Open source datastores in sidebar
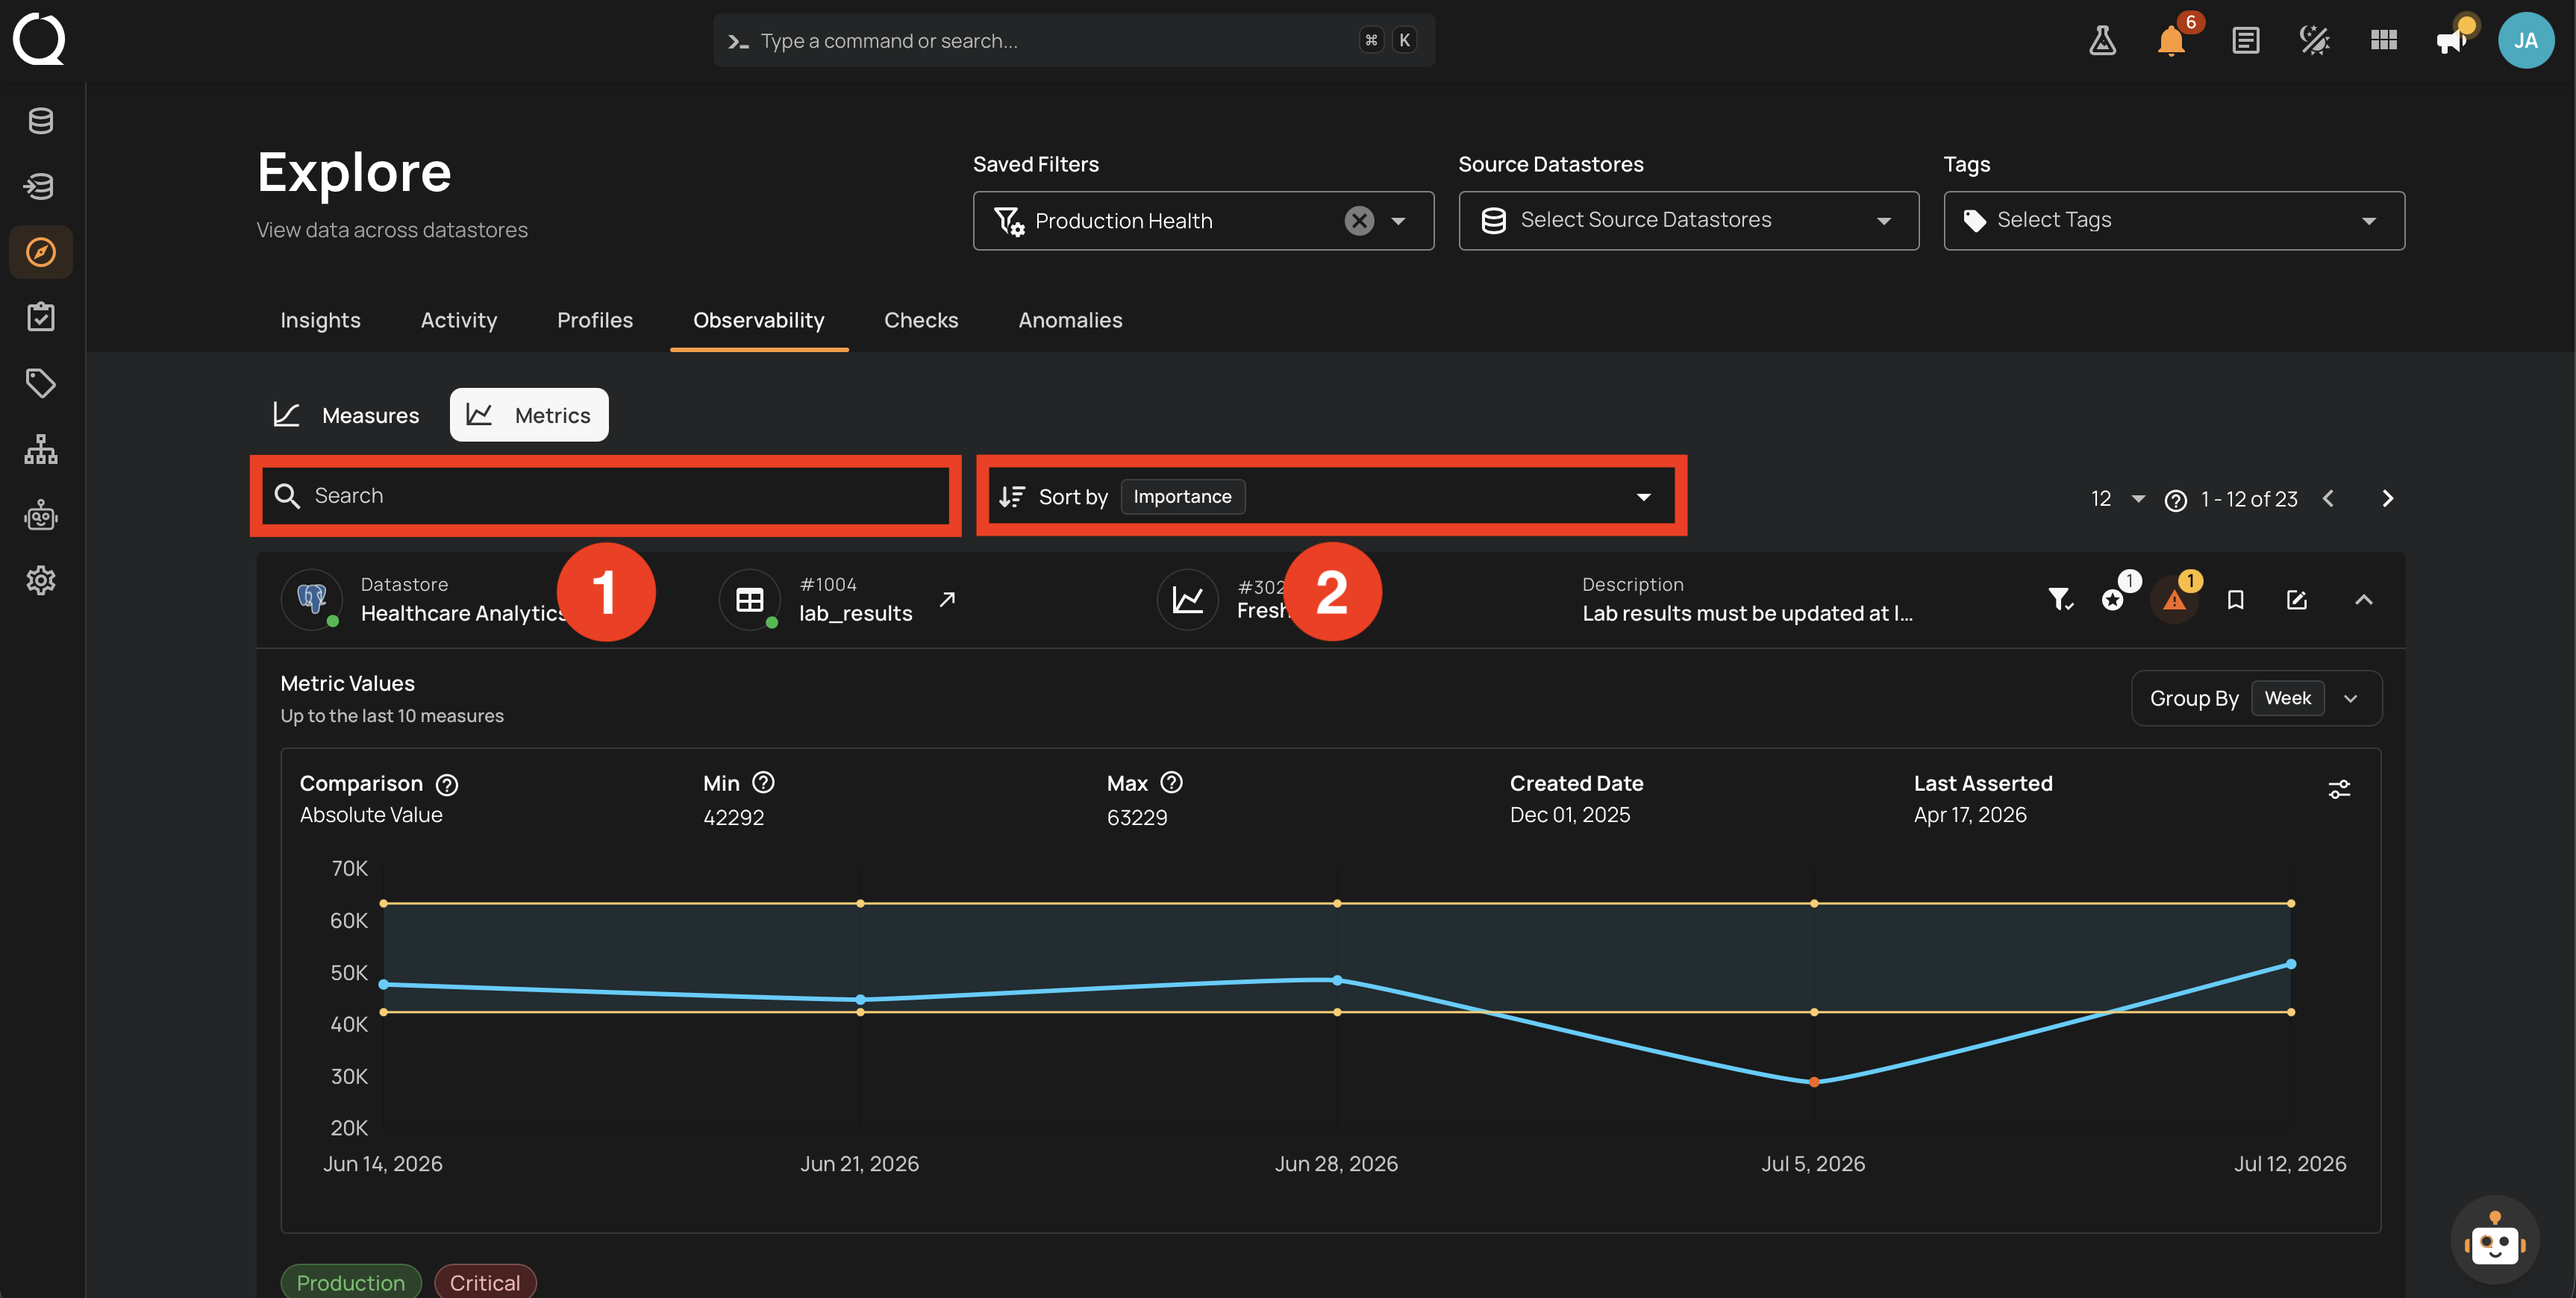 click(41, 121)
